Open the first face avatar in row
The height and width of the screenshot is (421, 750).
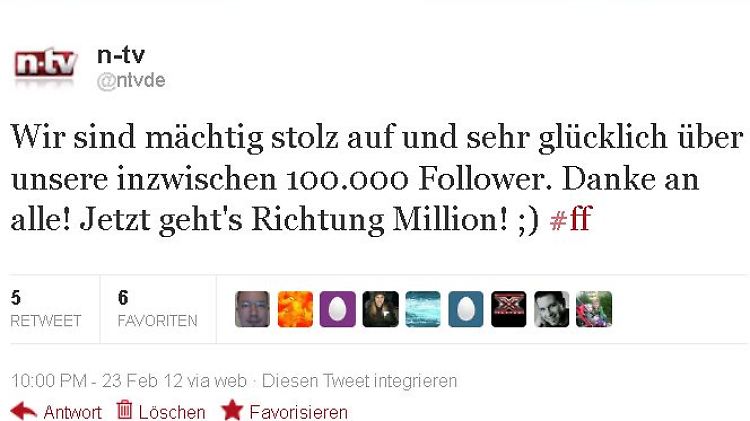[253, 309]
